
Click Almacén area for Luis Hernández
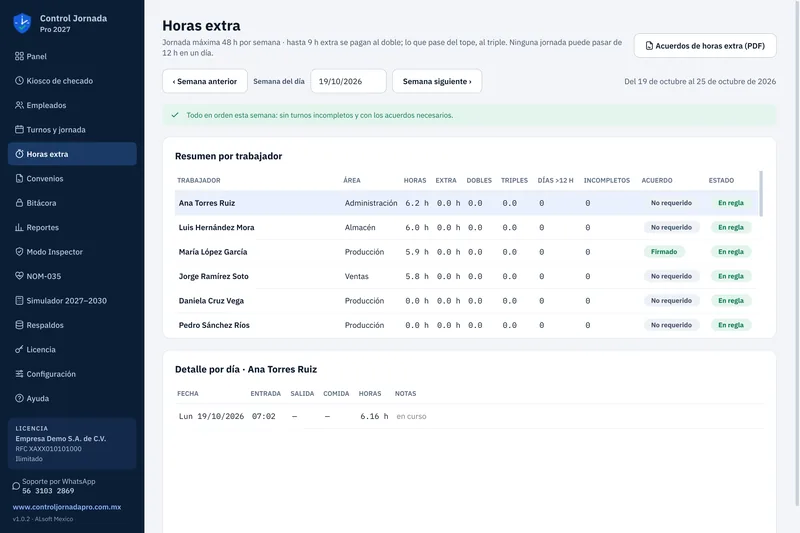click(x=360, y=227)
